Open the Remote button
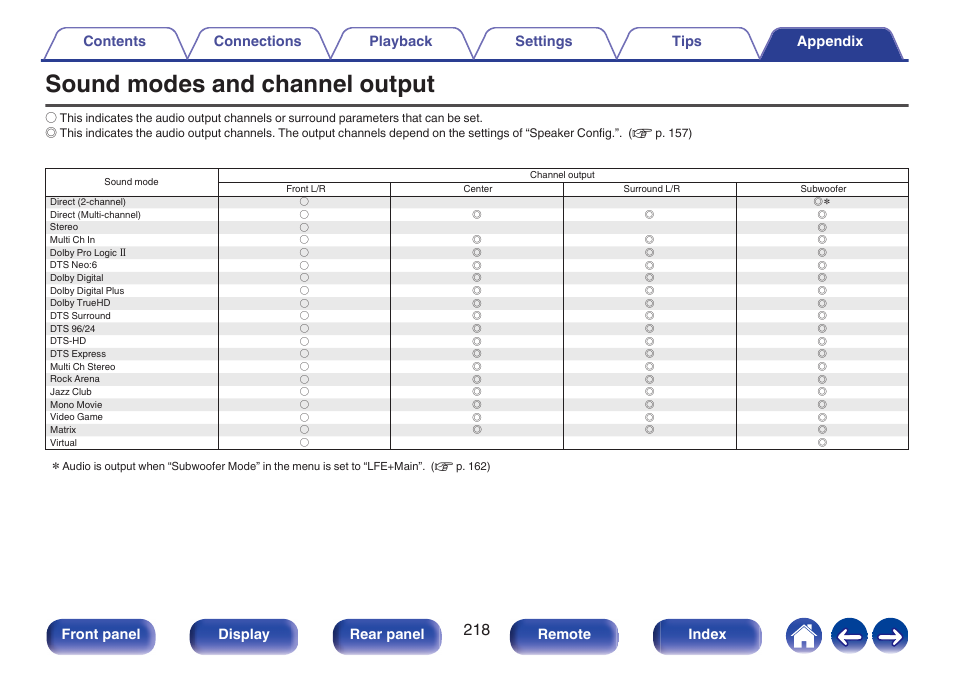 click(x=564, y=636)
